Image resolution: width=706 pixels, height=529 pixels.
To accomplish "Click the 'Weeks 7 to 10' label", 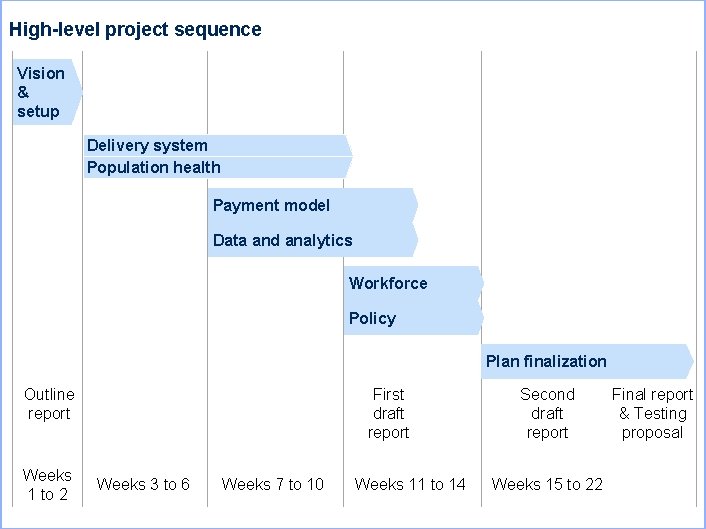I will tap(273, 485).
